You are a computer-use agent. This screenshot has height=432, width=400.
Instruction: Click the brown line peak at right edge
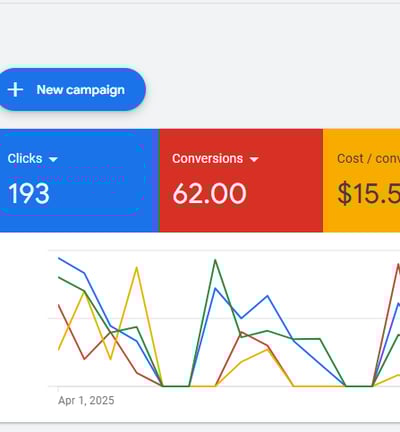pos(398,264)
